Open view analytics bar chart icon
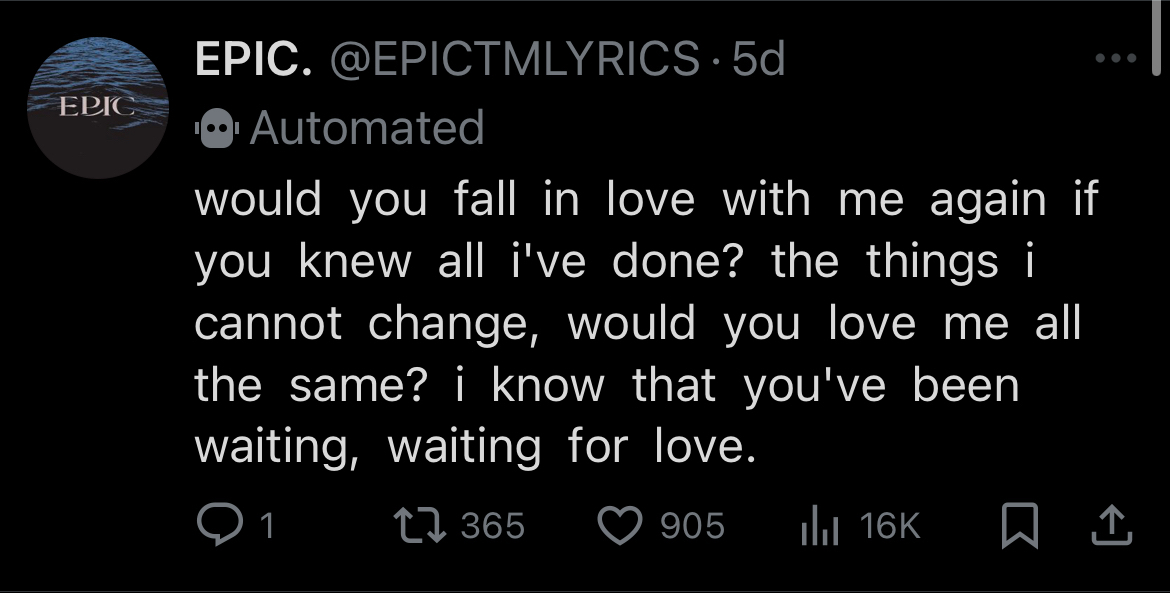 pyautogui.click(x=817, y=525)
